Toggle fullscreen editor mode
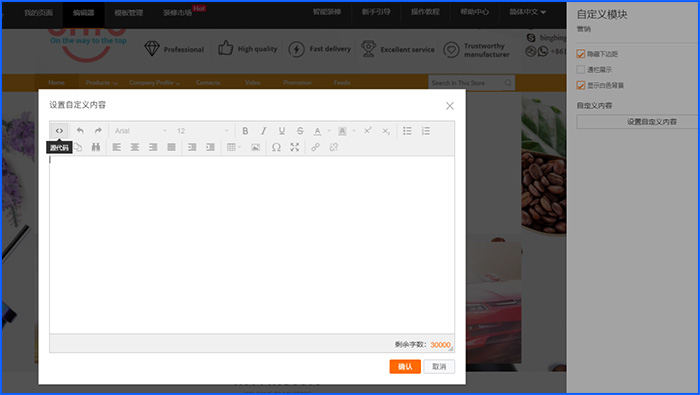The height and width of the screenshot is (395, 700). coord(295,147)
